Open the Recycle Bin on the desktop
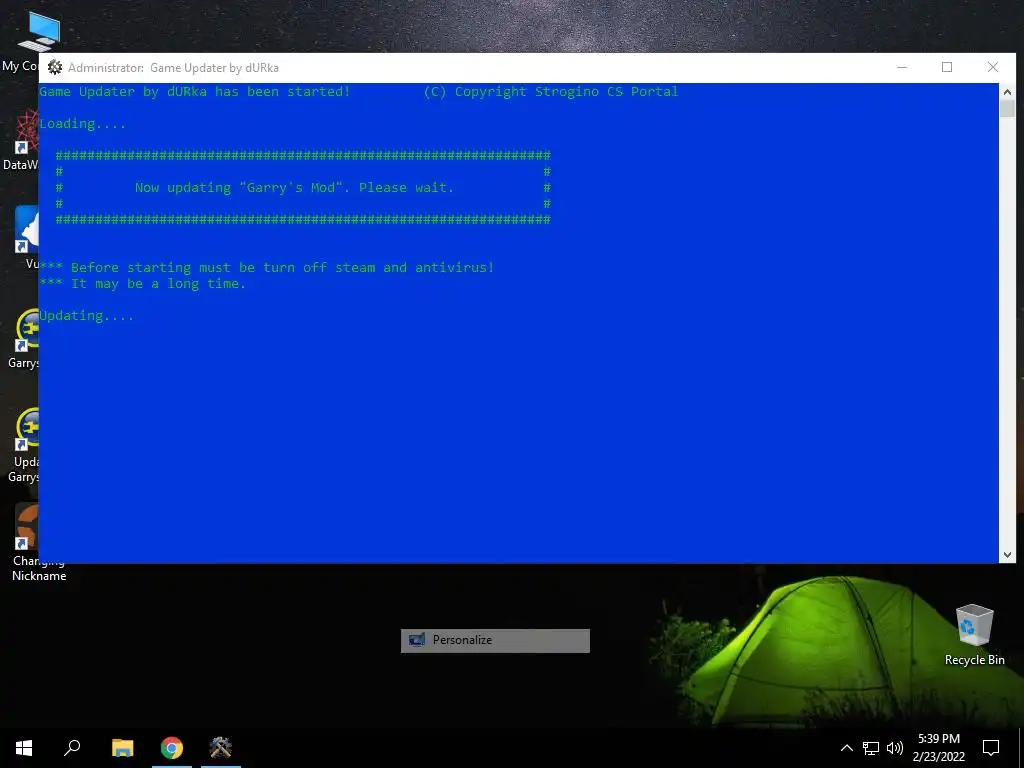 [974, 635]
